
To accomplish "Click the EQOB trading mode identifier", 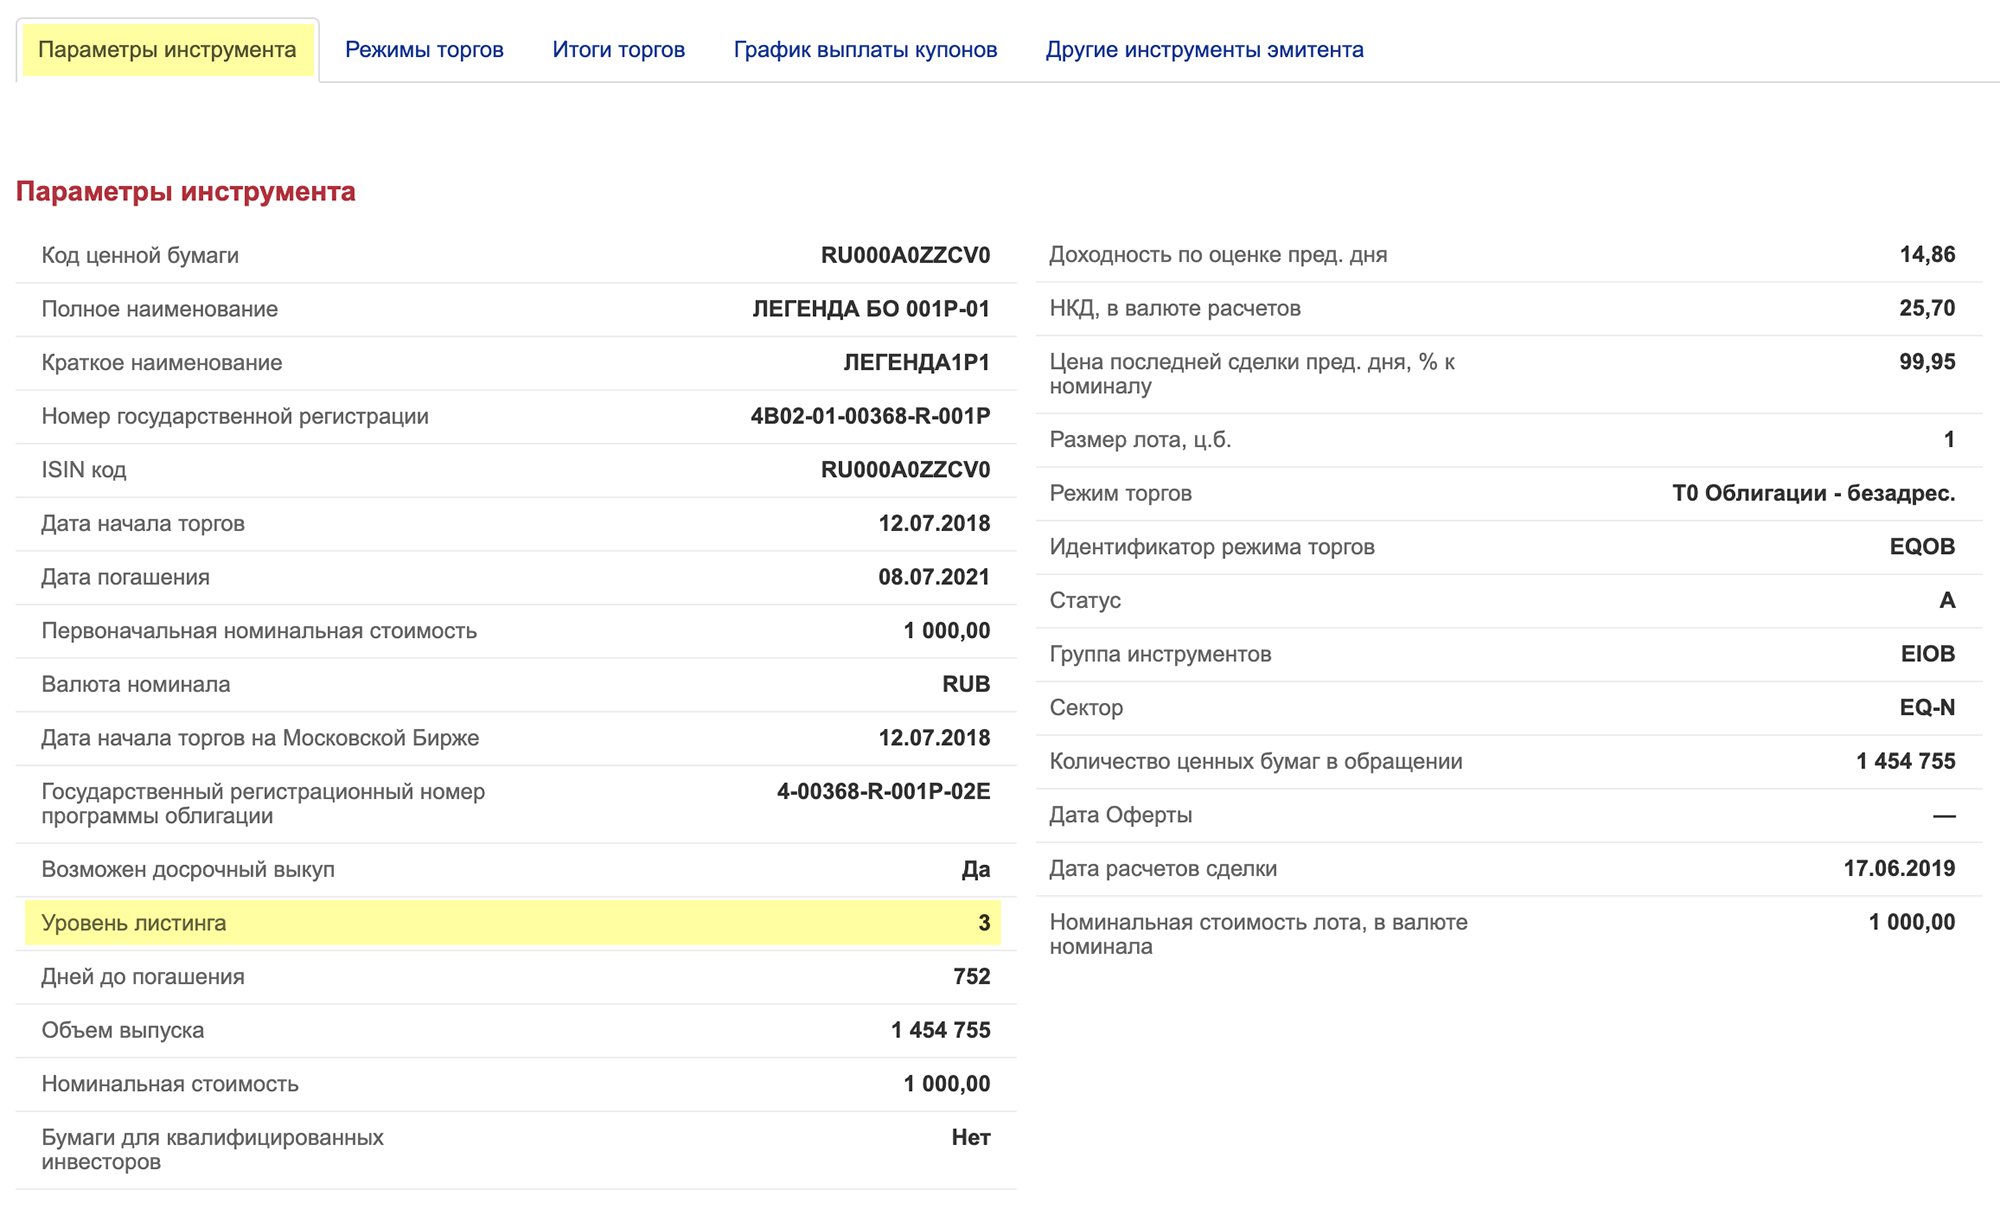I will pos(1921,547).
